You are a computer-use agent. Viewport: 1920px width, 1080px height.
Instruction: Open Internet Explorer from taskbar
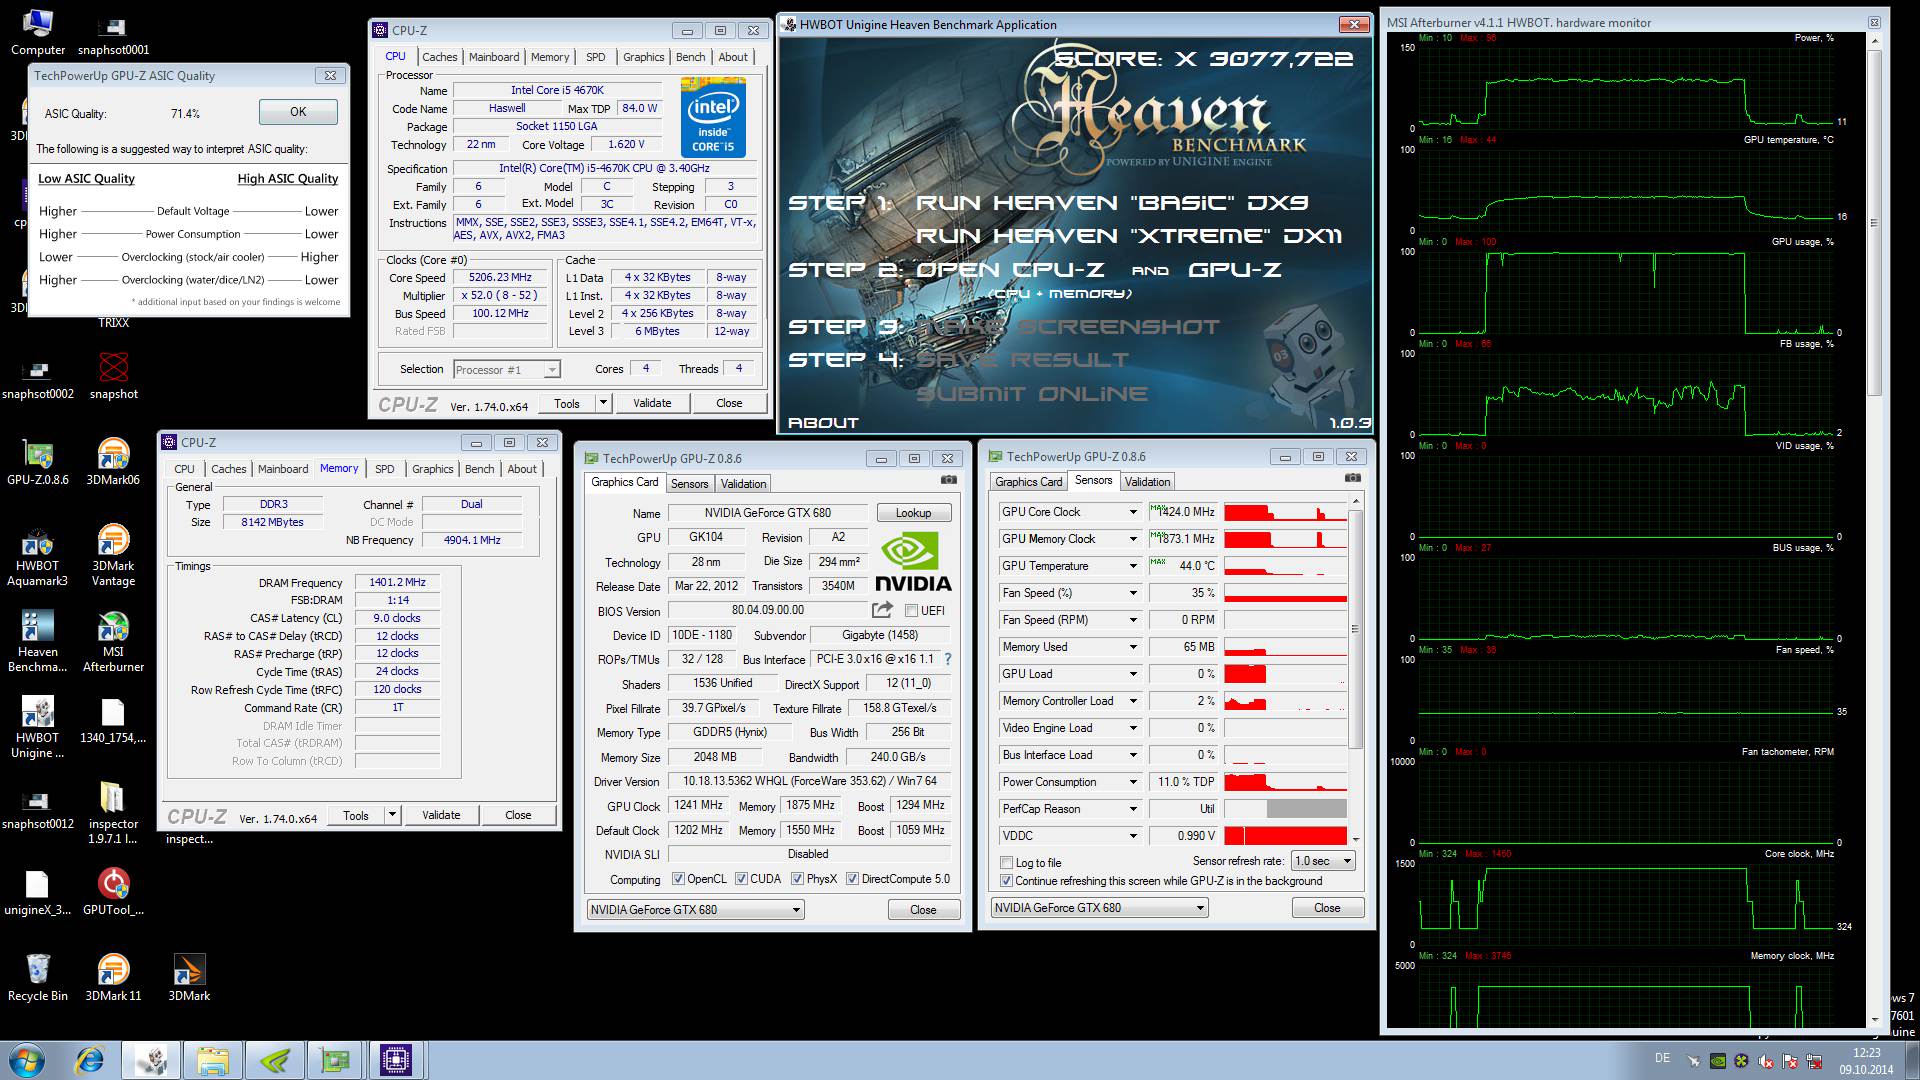point(90,1060)
